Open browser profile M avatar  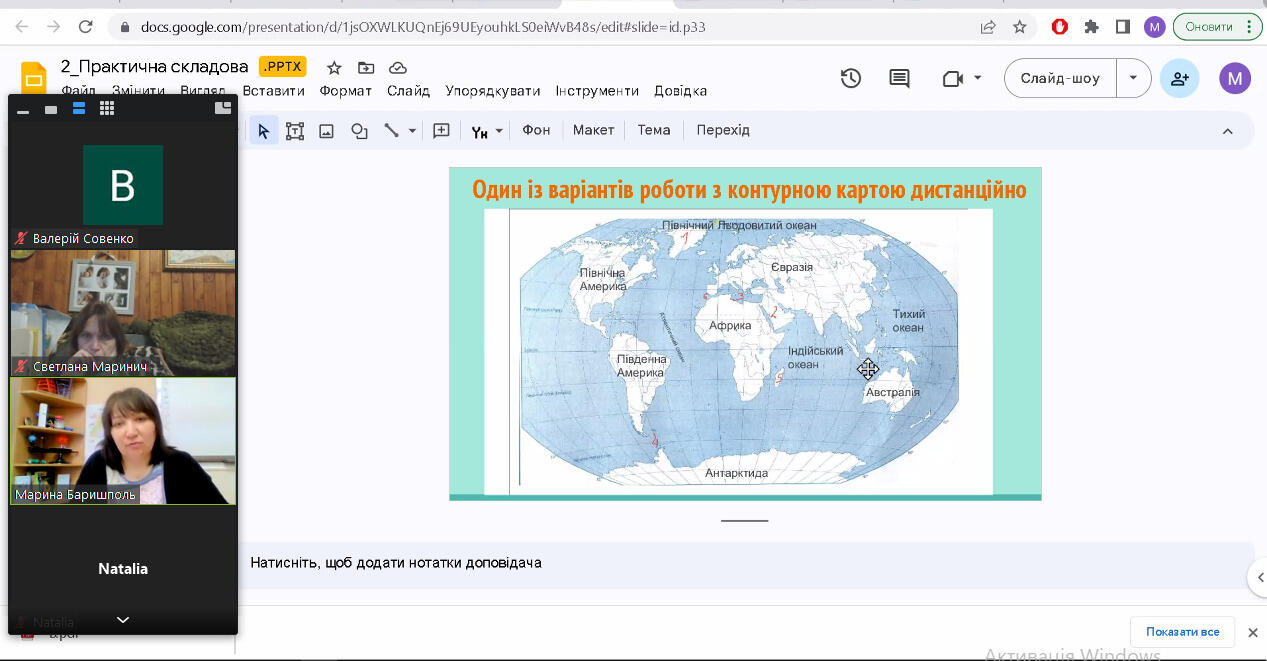[x=1154, y=27]
